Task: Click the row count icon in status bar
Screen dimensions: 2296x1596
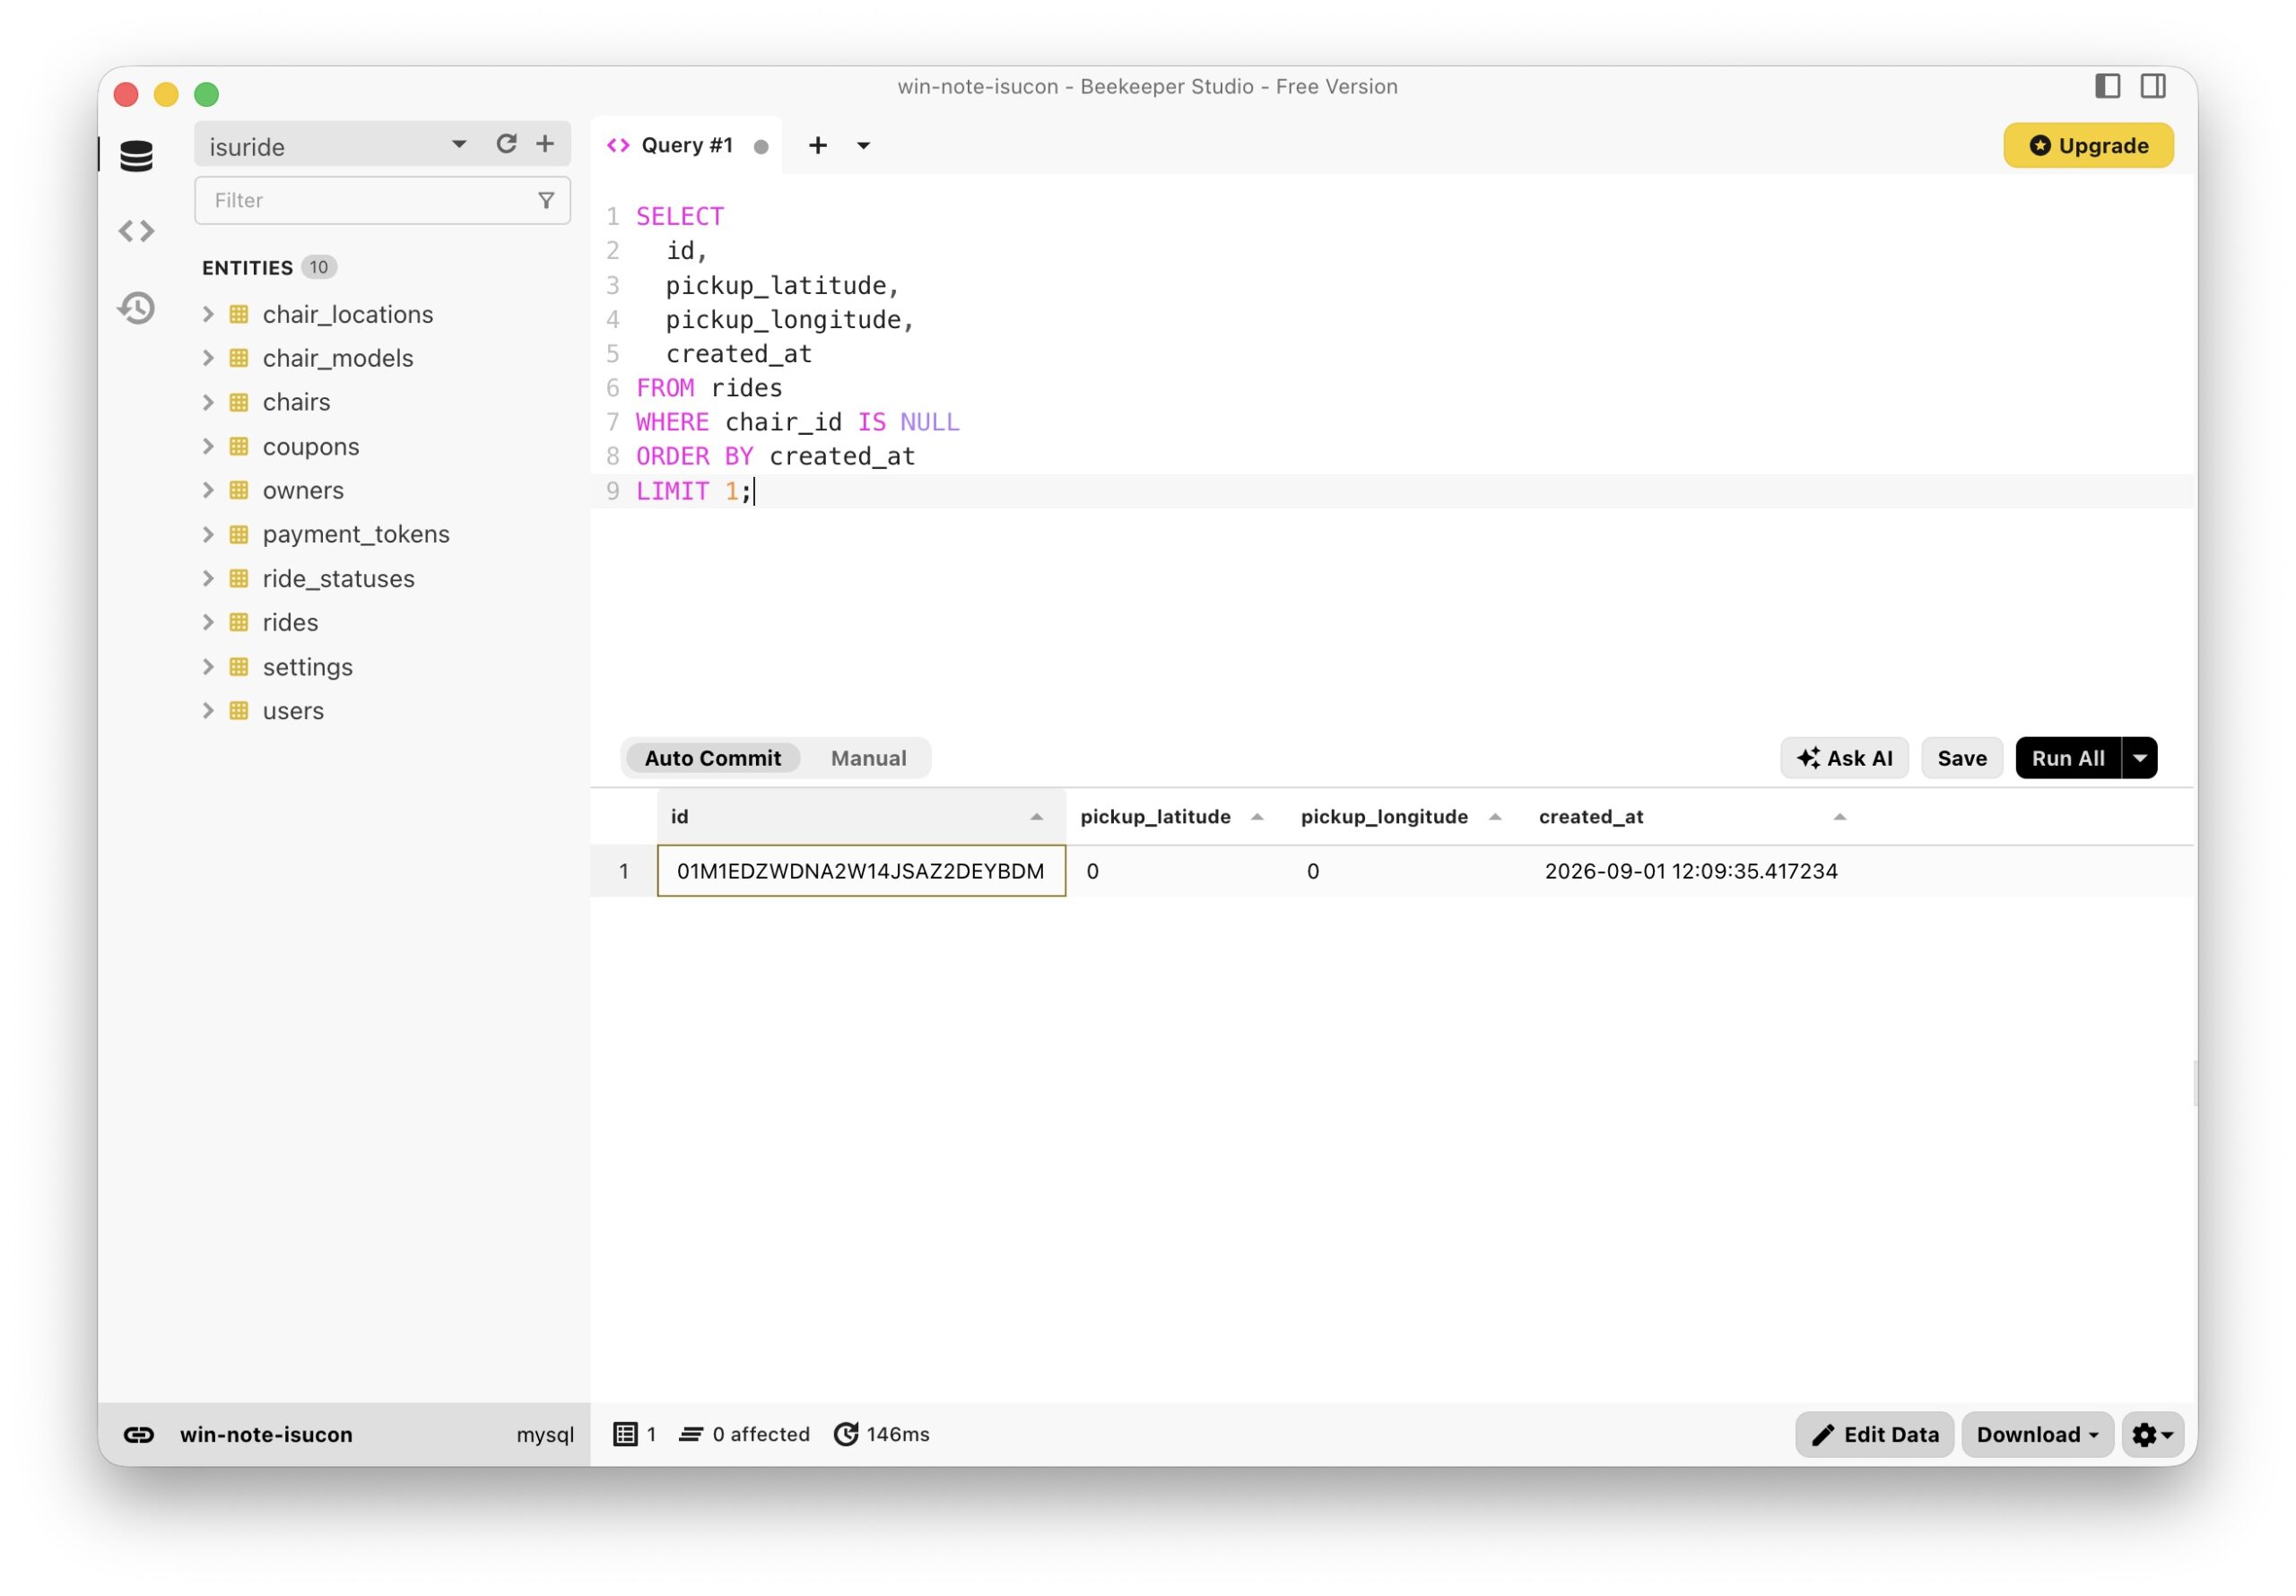Action: (625, 1435)
